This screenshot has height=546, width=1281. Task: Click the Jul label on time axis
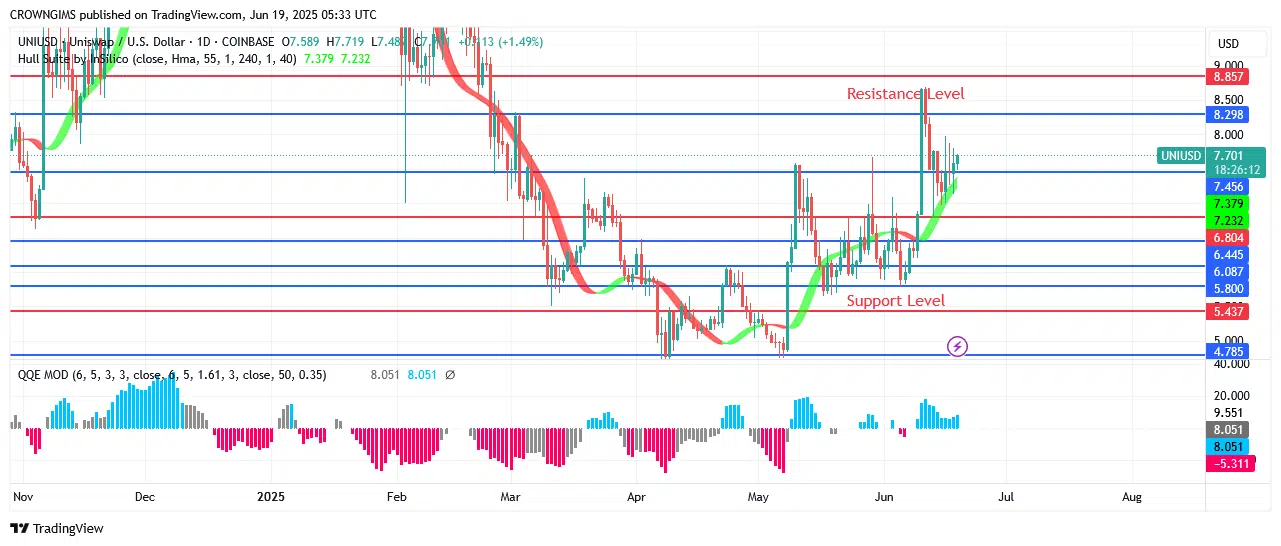tap(1007, 496)
